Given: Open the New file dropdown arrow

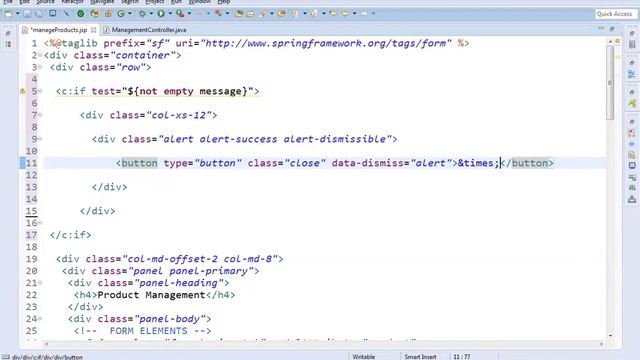Looking at the screenshot, I should click(18, 14).
